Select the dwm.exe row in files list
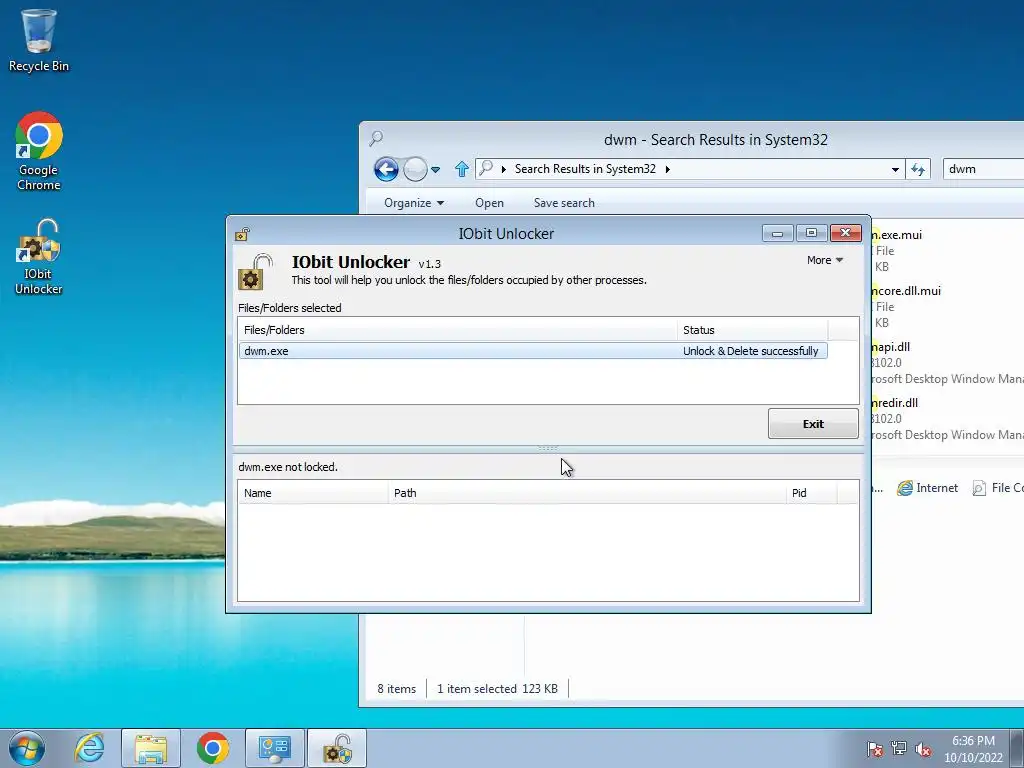Viewport: 1024px width, 768px height. coord(533,351)
